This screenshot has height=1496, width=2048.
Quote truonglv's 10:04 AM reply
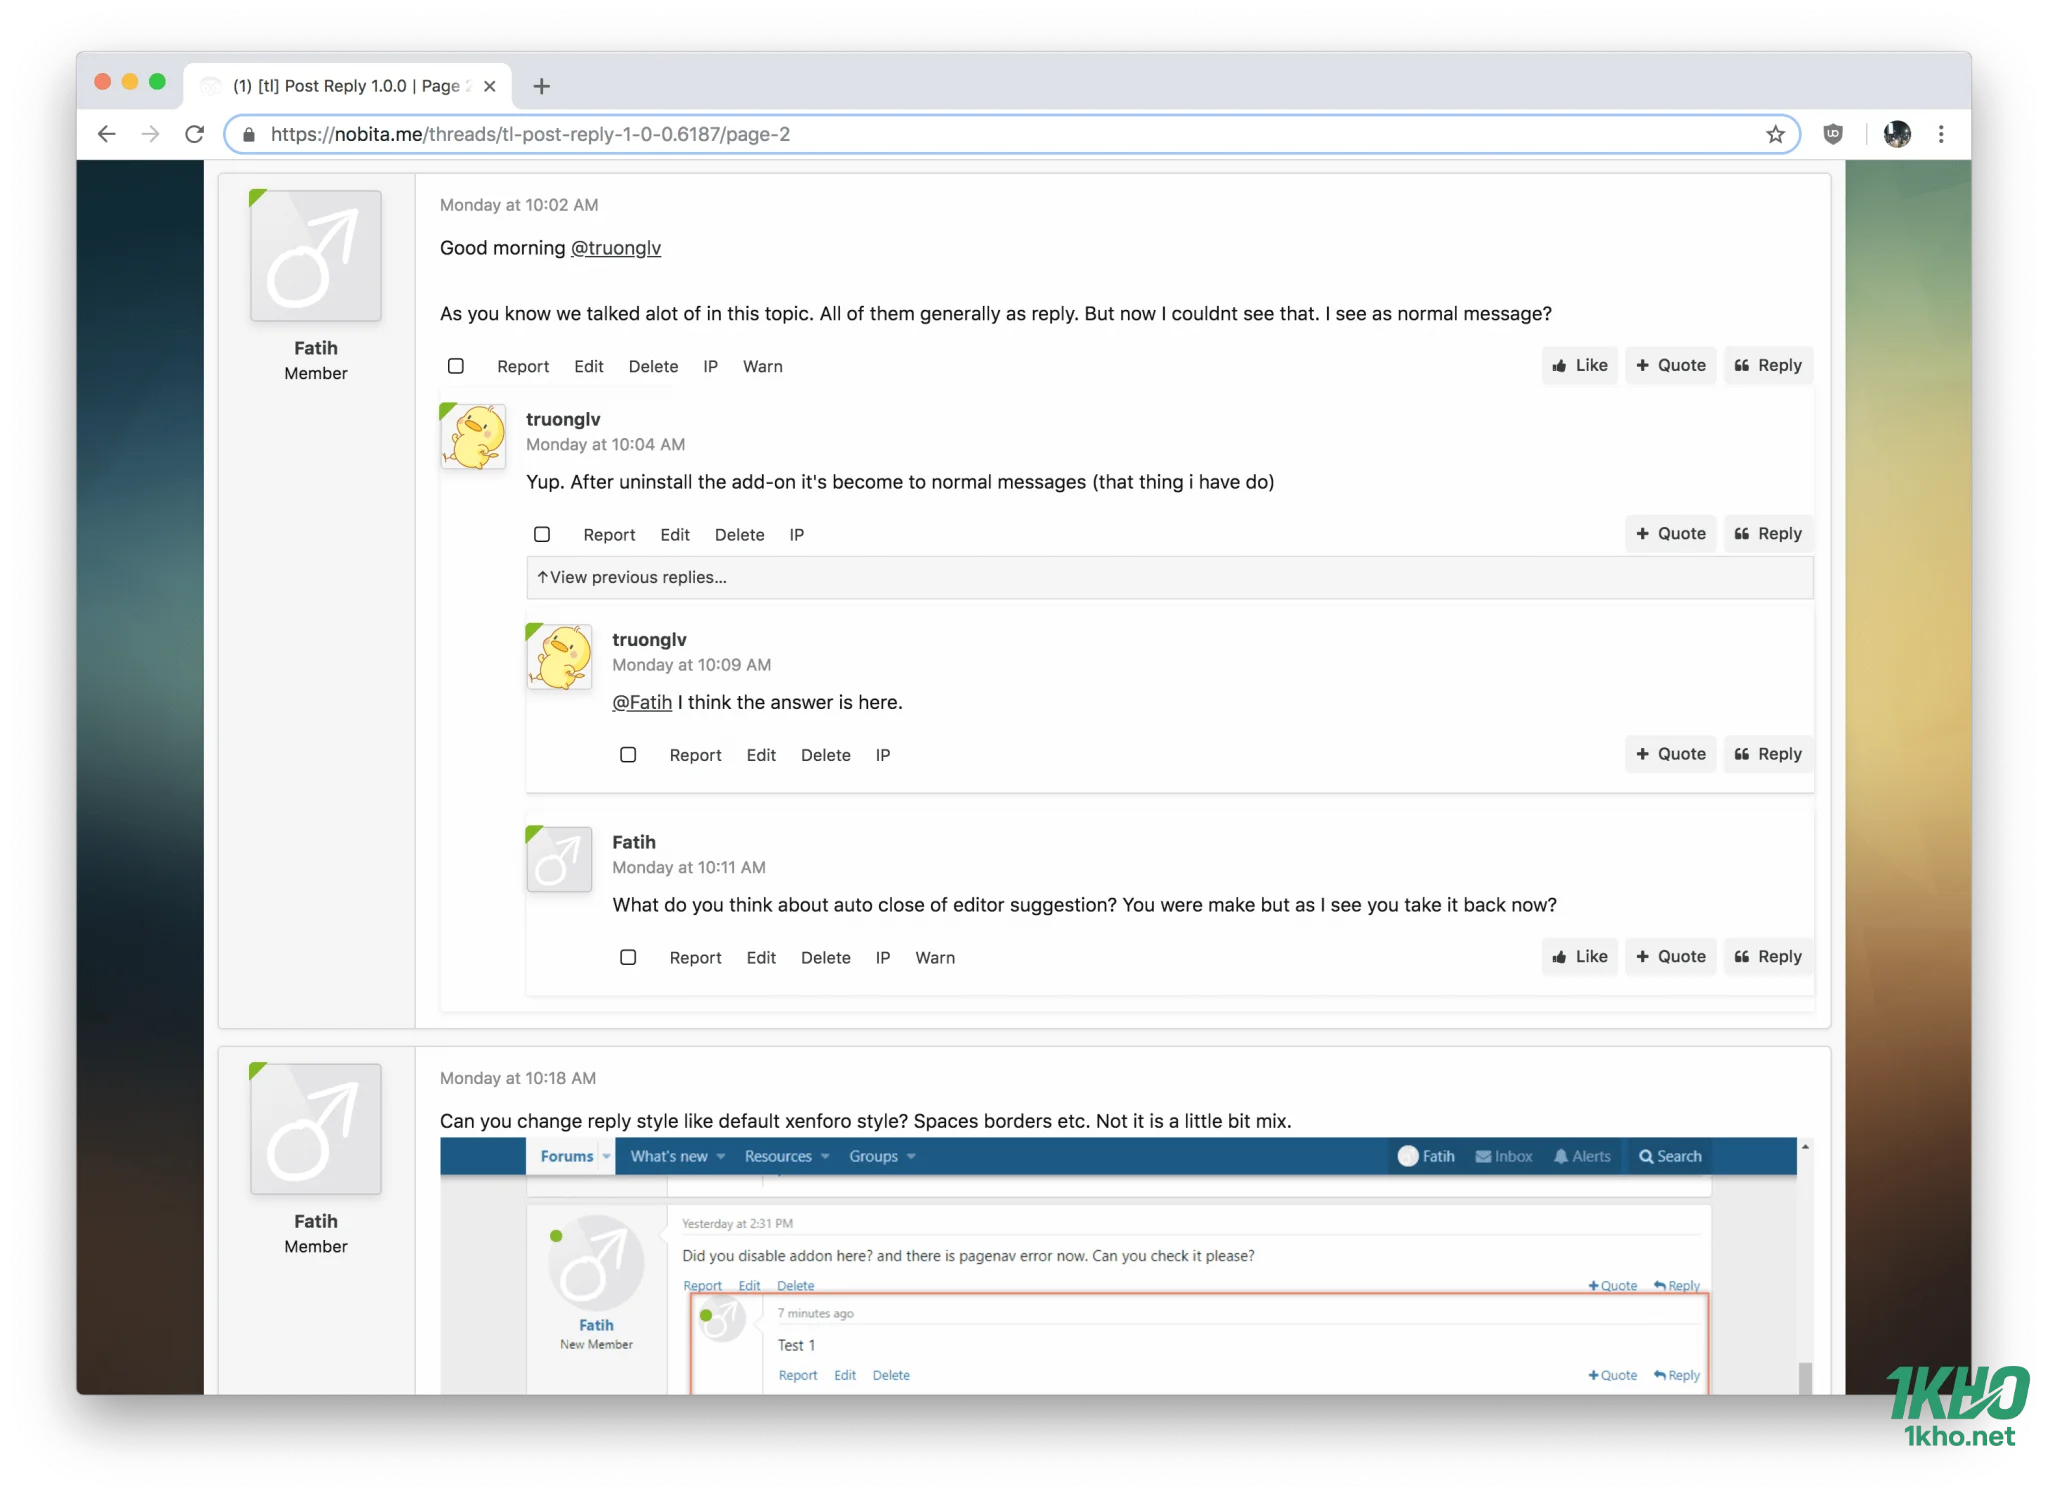(1670, 533)
